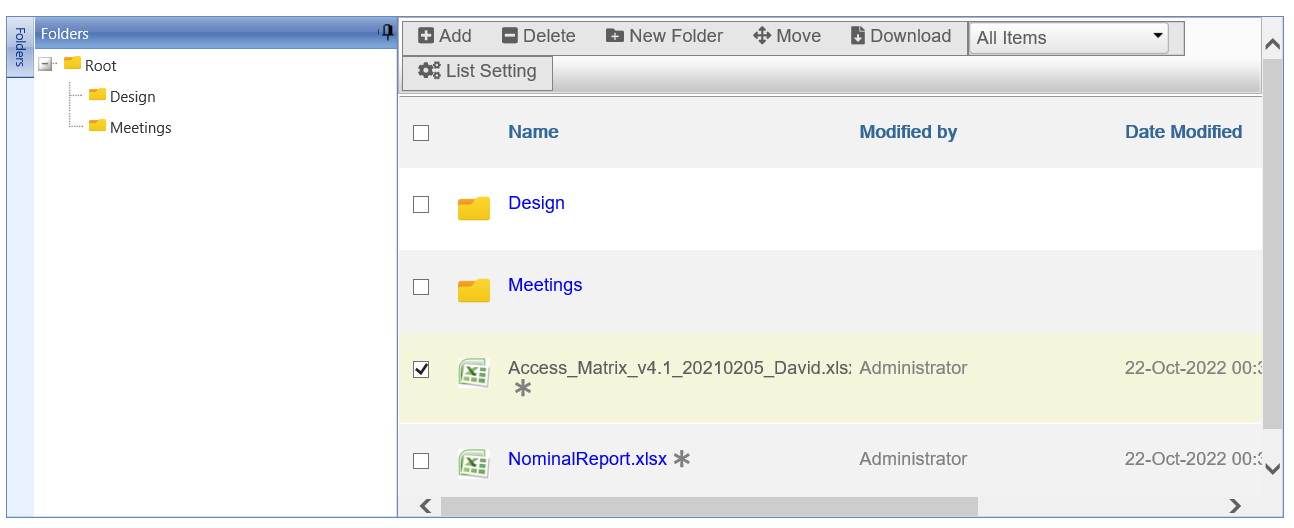Click the Design folder icon in tree
This screenshot has width=1294, height=528.
(97, 94)
